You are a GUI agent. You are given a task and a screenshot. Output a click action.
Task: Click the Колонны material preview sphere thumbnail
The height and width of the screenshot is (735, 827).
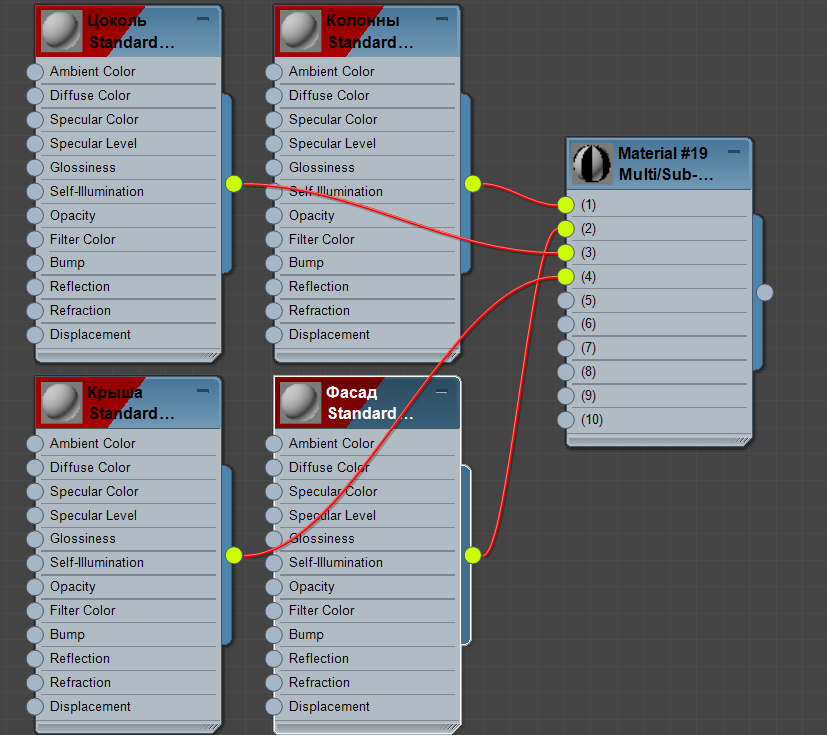point(301,31)
